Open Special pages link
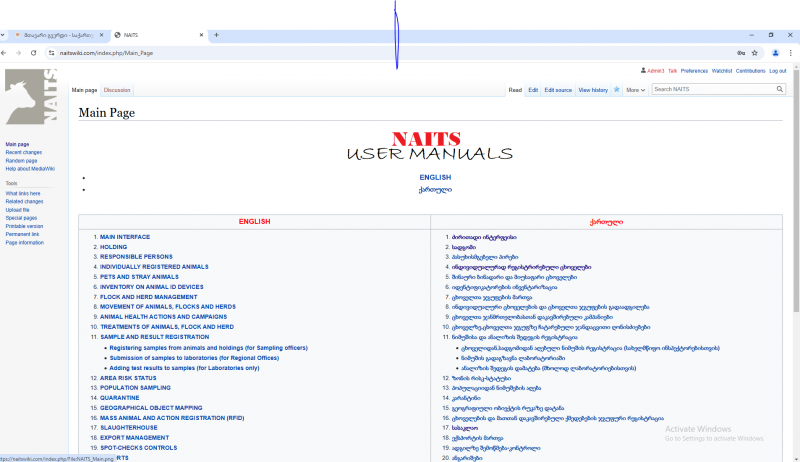The image size is (800, 462). [x=21, y=218]
